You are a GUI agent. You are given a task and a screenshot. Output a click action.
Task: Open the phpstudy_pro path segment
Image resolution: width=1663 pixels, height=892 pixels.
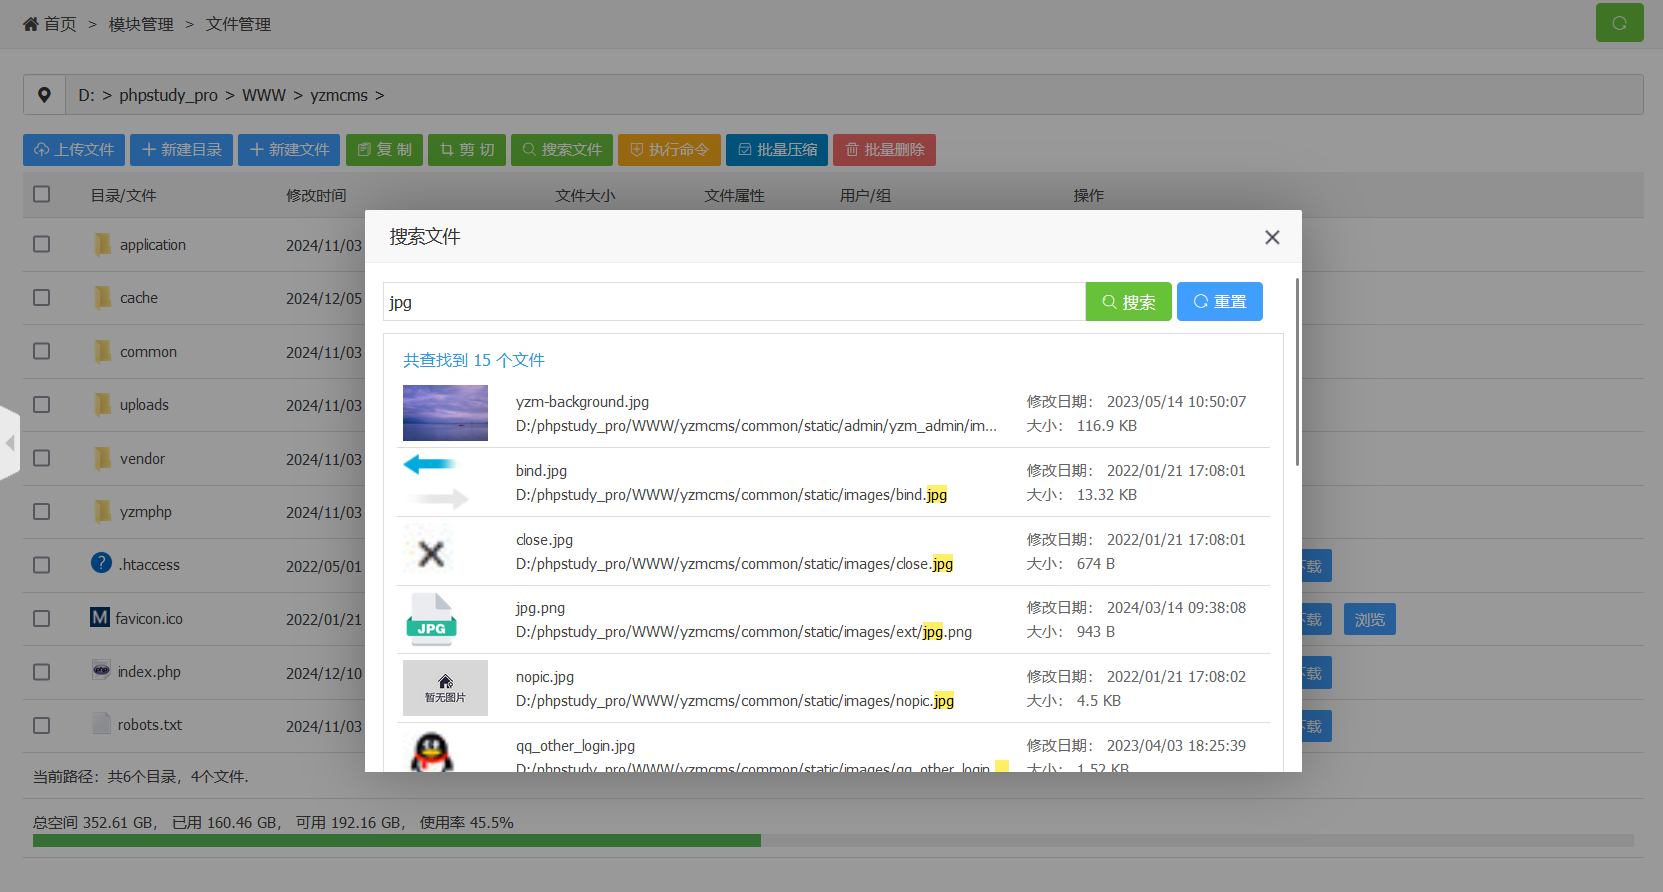click(168, 95)
